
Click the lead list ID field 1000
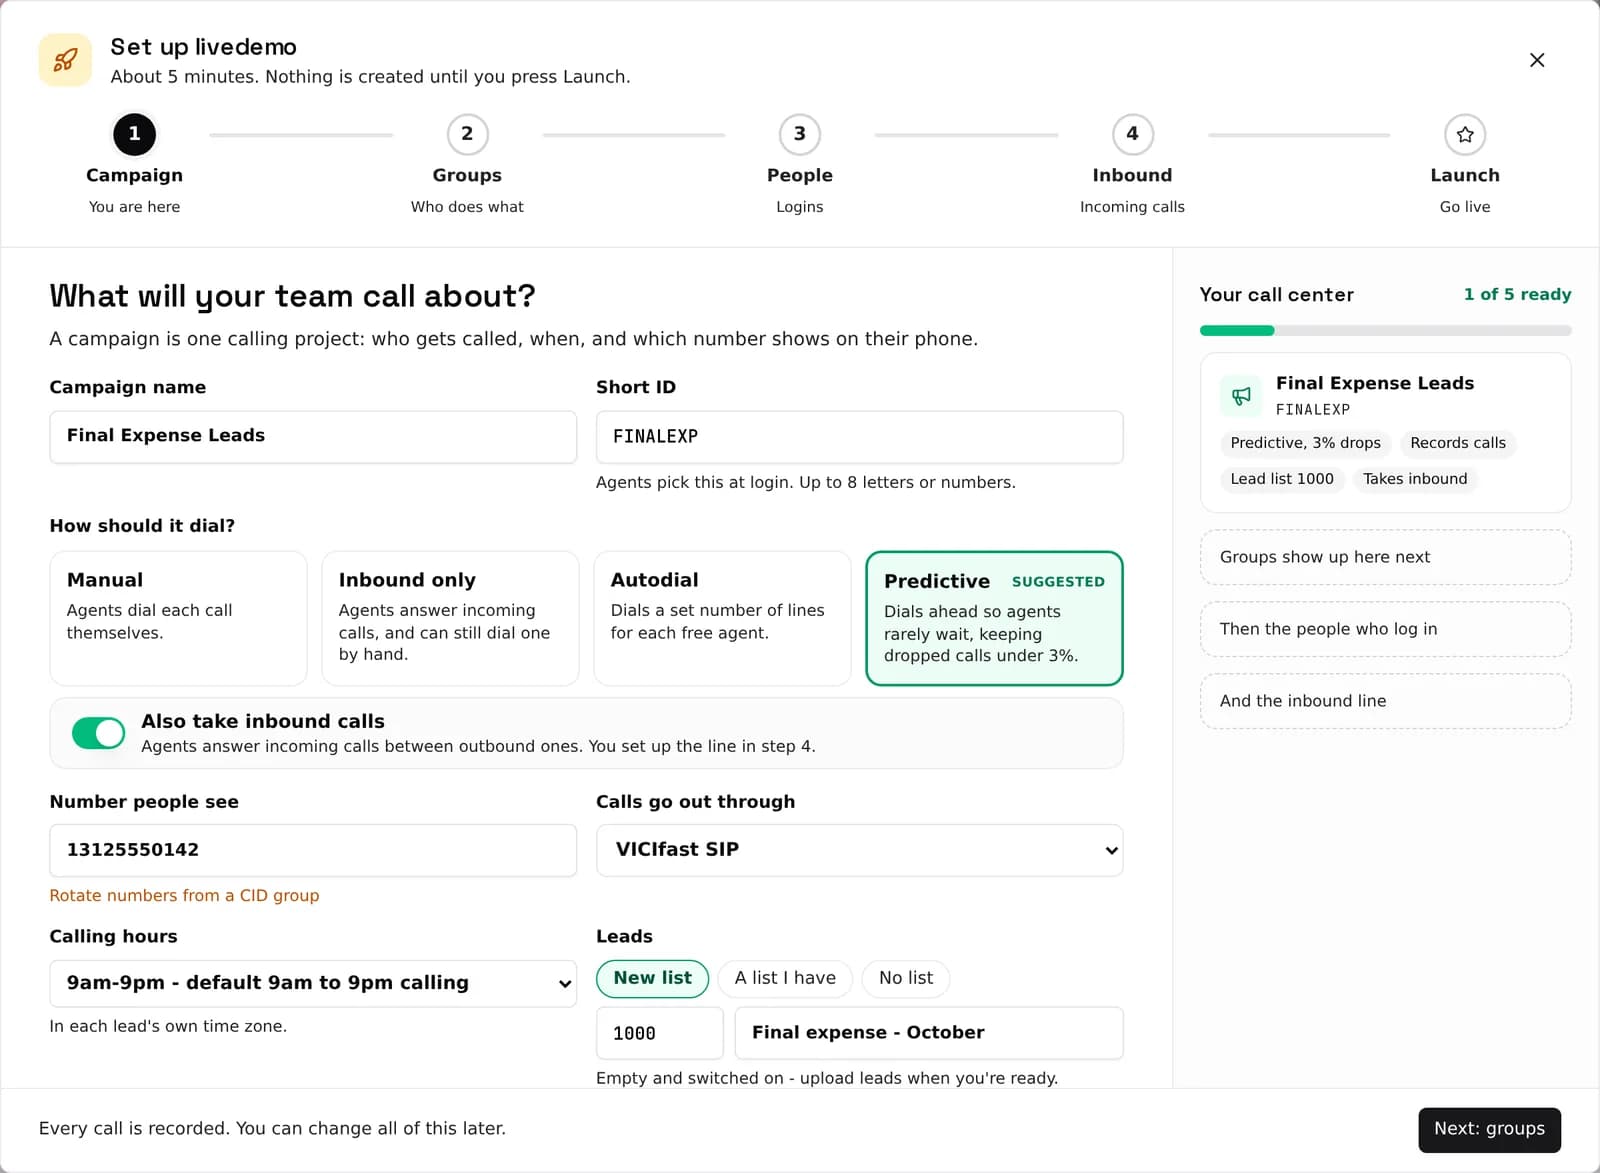click(x=660, y=1033)
